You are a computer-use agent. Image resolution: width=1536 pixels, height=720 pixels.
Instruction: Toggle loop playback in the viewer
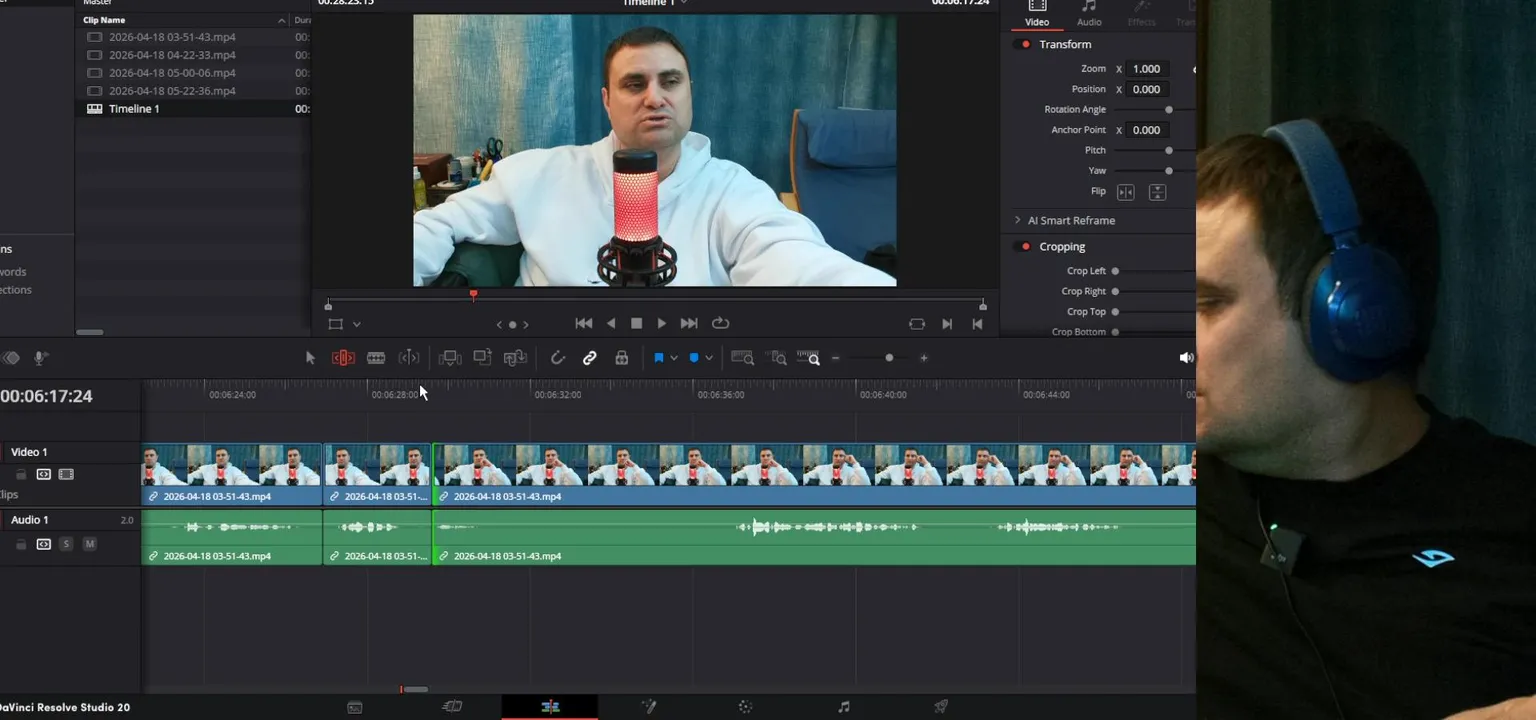(720, 323)
